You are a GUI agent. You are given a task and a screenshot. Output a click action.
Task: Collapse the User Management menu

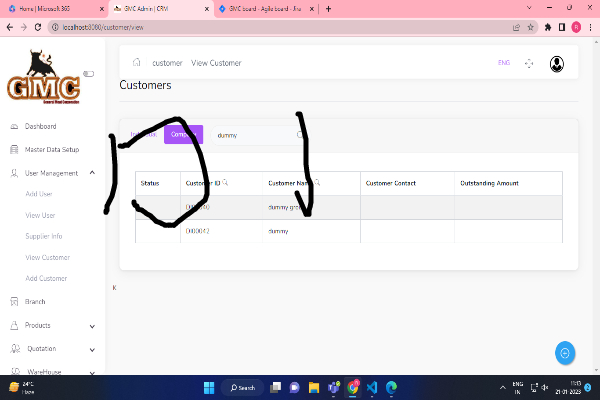92,173
